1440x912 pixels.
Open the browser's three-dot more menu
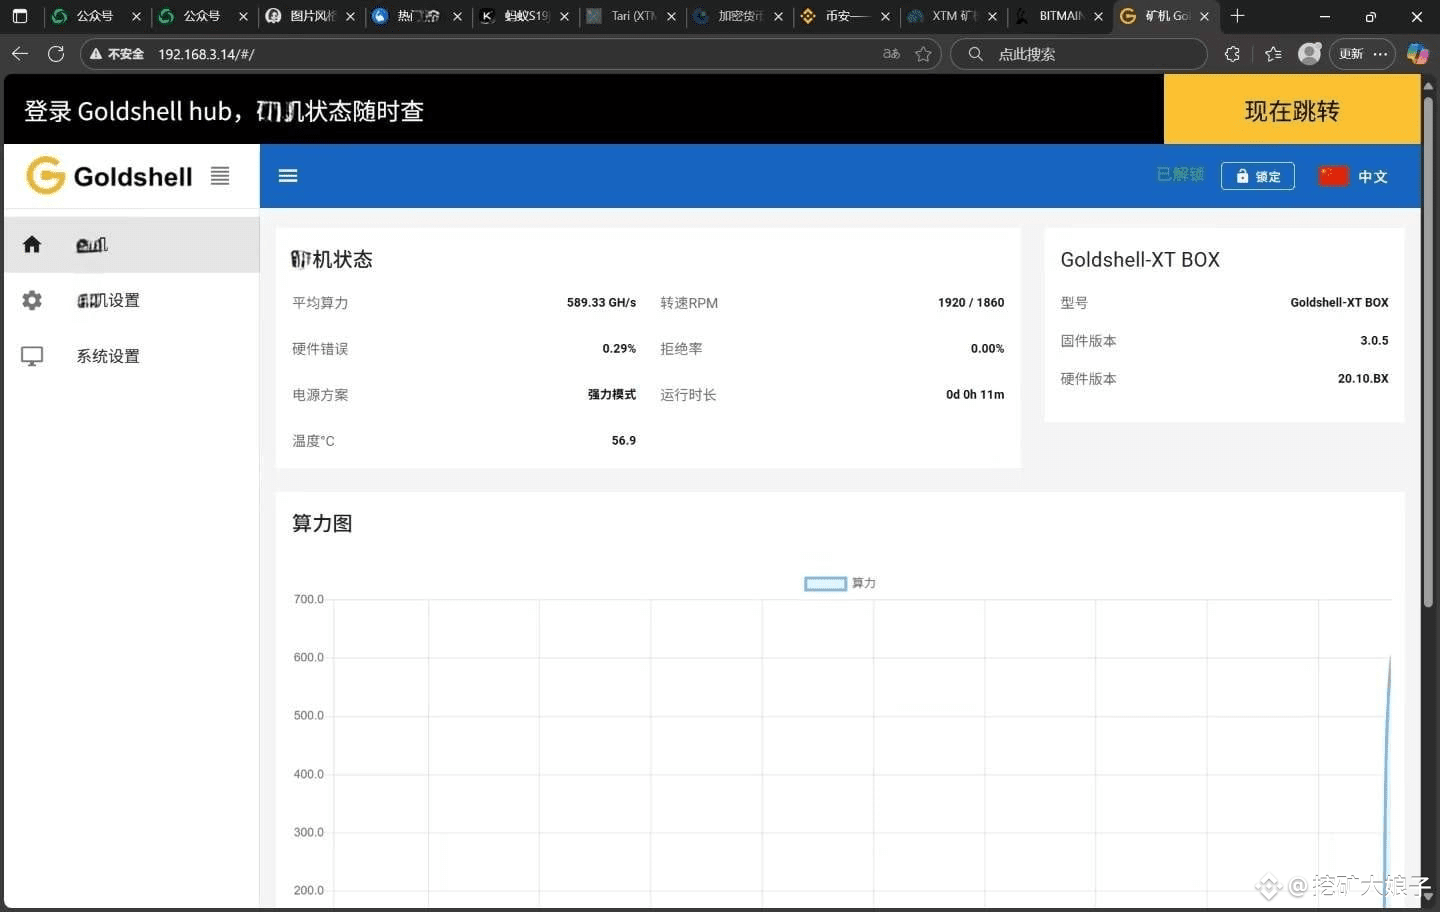pyautogui.click(x=1381, y=54)
